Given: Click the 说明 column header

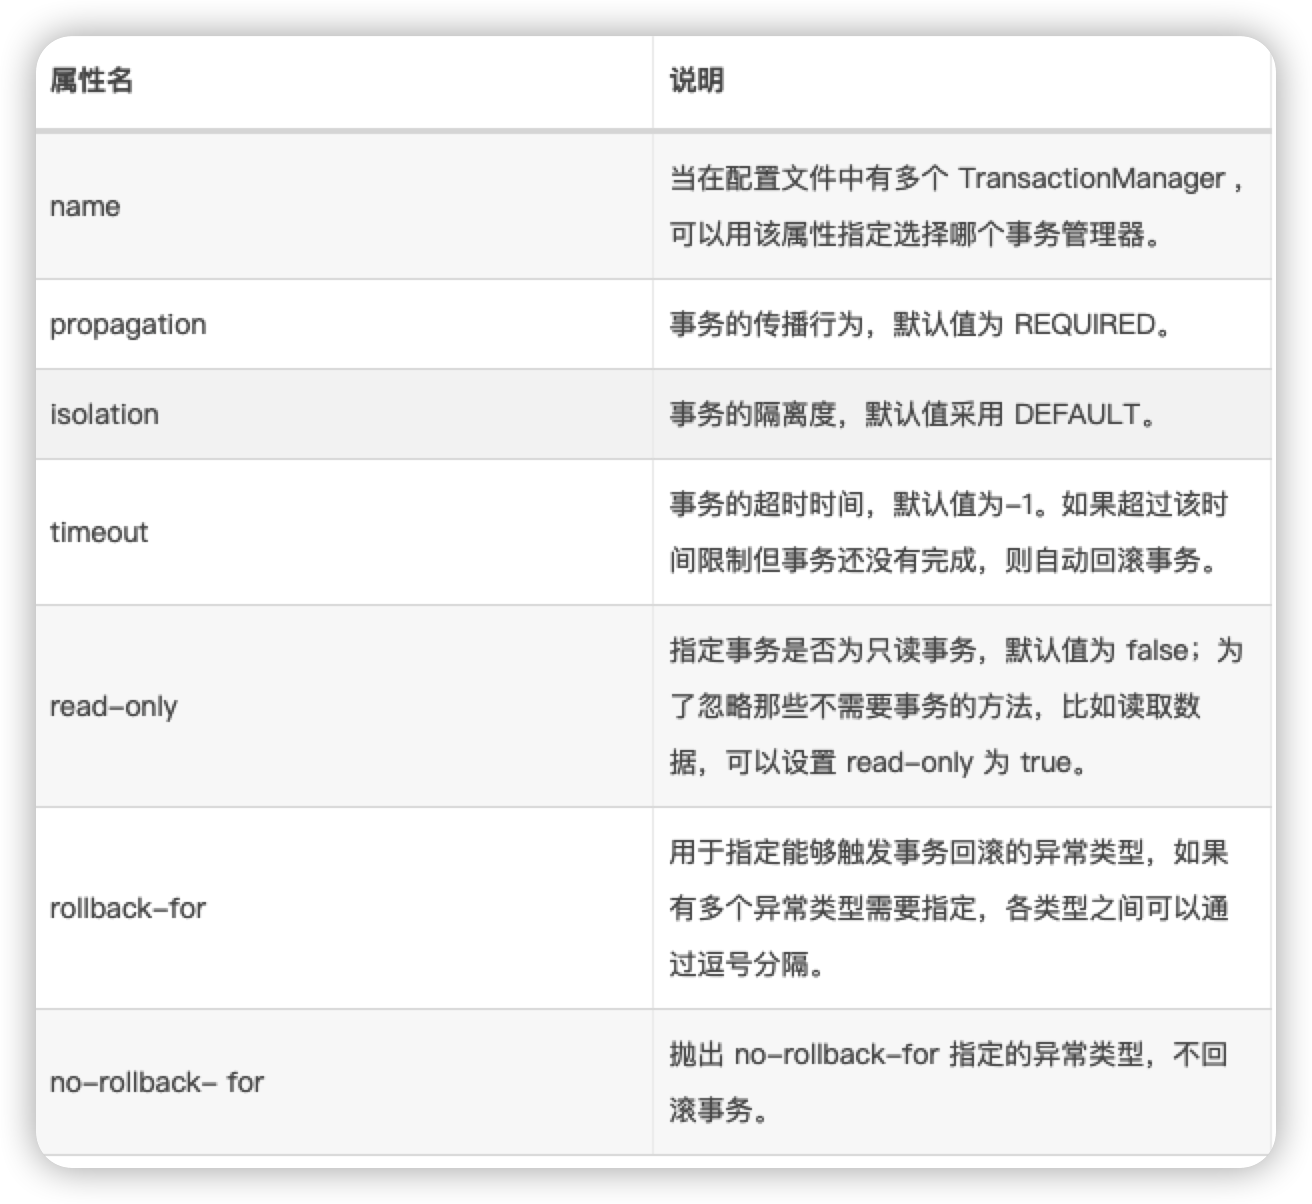Looking at the screenshot, I should point(697,80).
